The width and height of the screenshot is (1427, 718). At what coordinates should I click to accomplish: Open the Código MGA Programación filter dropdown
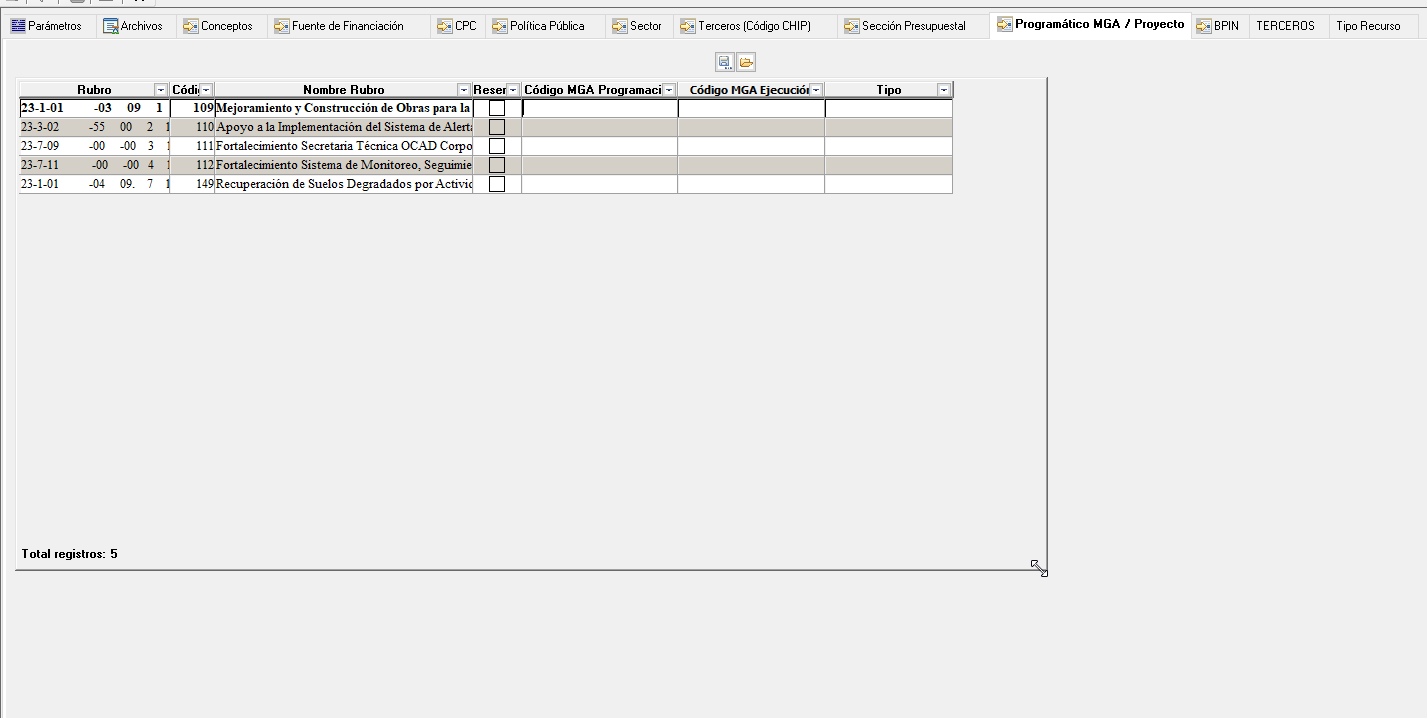[x=669, y=90]
